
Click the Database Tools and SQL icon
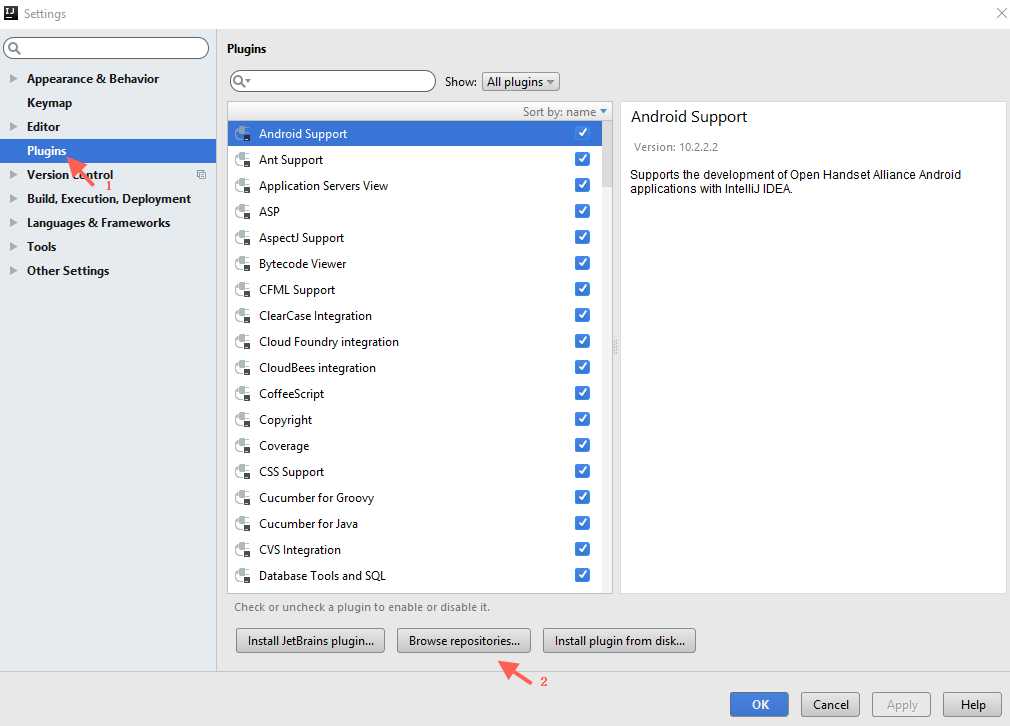[x=242, y=576]
